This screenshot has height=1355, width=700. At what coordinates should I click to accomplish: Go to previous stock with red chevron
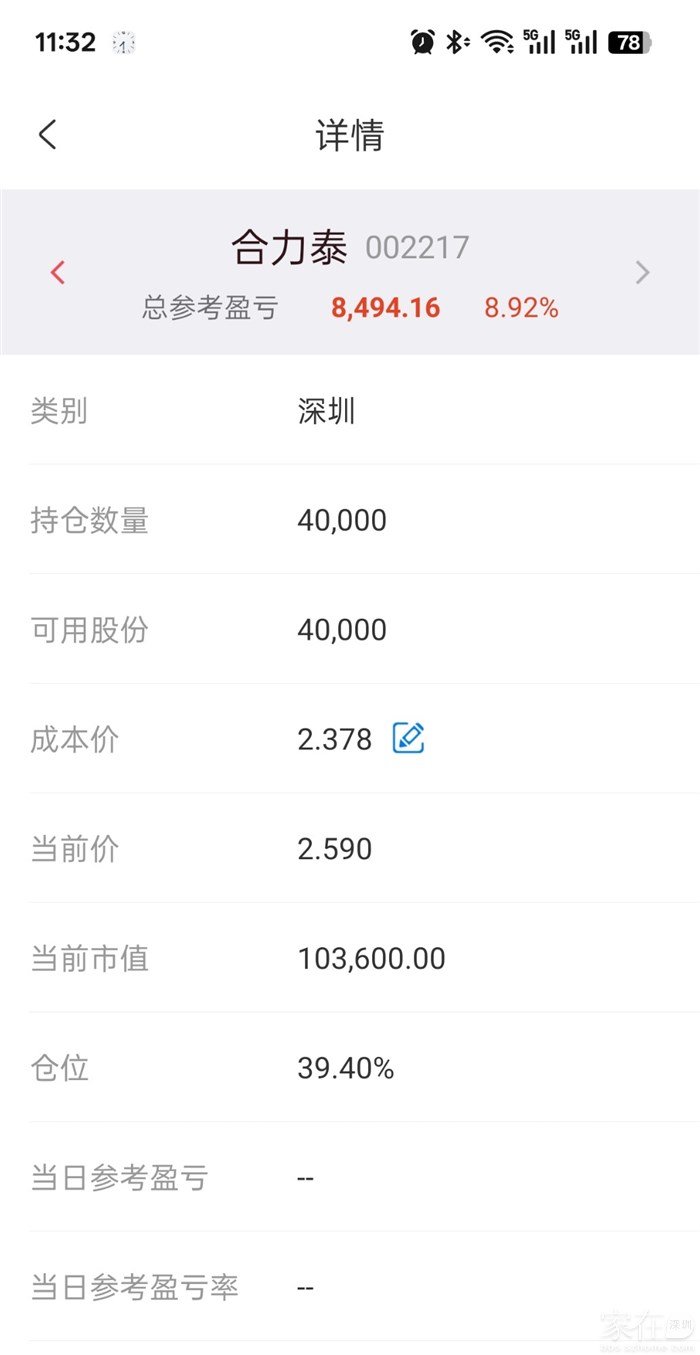(58, 272)
